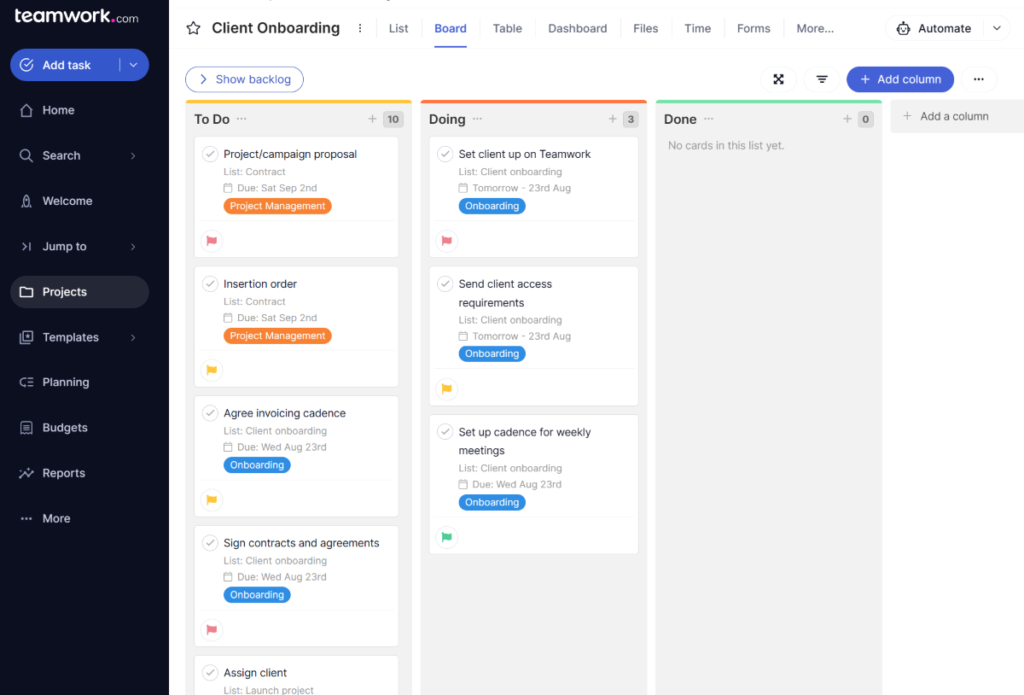Click the card count badge on Doing column
The height and width of the screenshot is (695, 1024).
tap(632, 118)
